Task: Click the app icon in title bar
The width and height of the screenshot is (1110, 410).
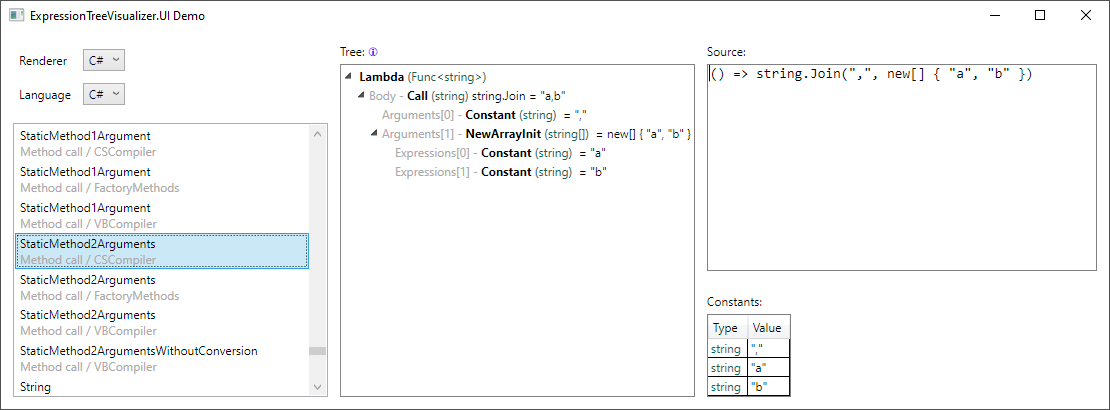Action: tap(16, 15)
